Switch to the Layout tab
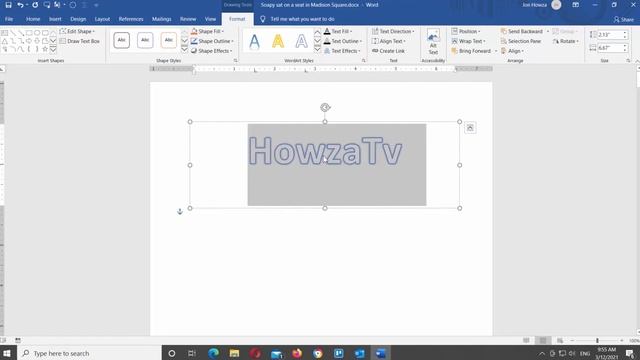Screen dimensions: 640x360 [x=102, y=19]
